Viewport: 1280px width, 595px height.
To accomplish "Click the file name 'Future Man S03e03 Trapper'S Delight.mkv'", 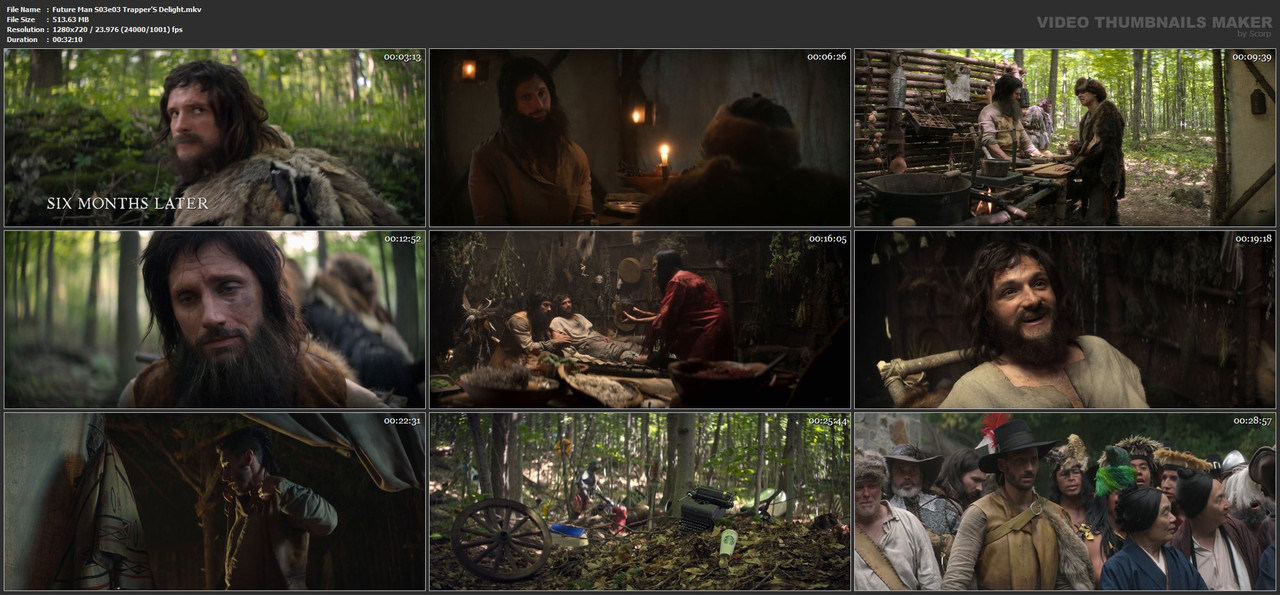I will (126, 9).
